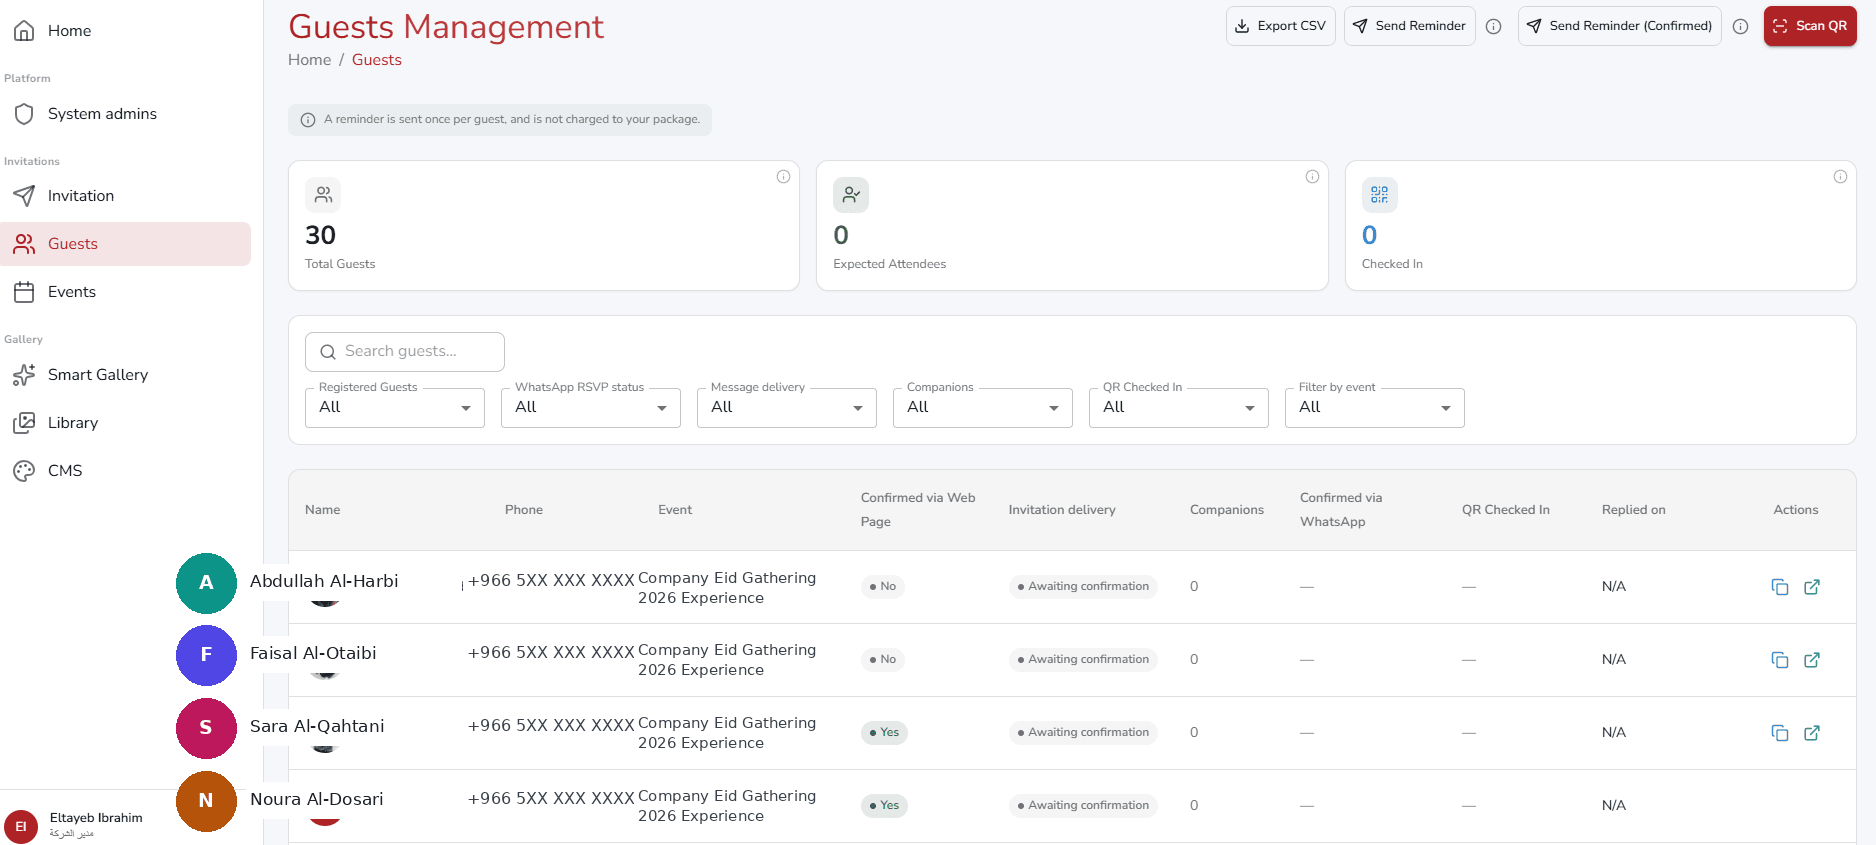Click the Expected Attendees person-check icon
The height and width of the screenshot is (845, 1876).
click(851, 195)
